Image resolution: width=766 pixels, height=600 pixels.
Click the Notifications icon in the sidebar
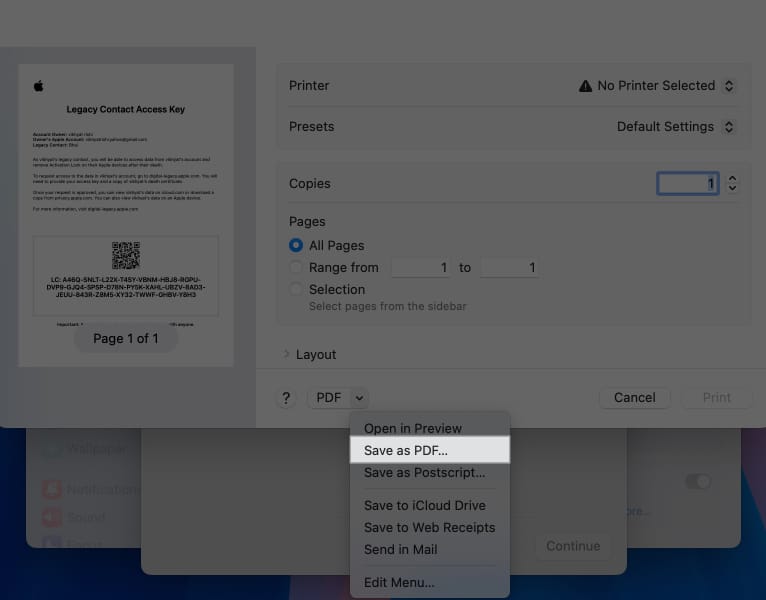click(50, 490)
